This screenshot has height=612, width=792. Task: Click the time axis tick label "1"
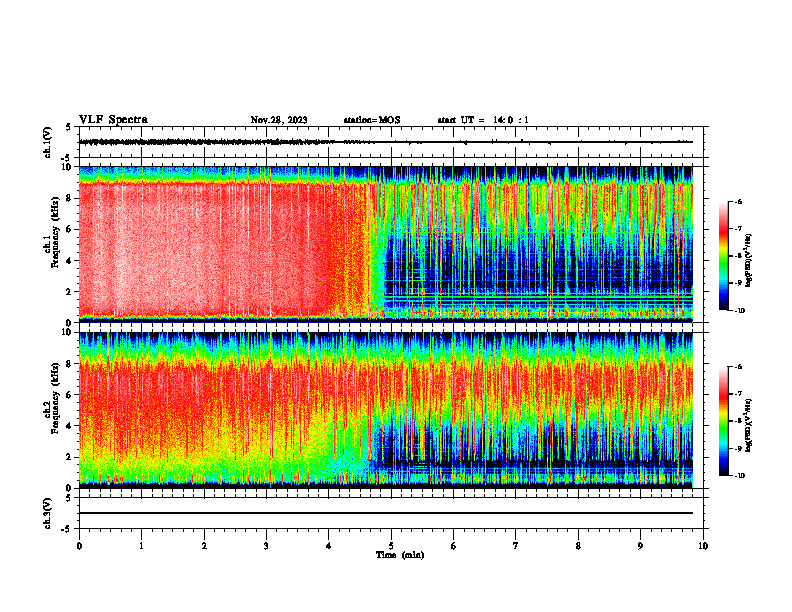(141, 546)
